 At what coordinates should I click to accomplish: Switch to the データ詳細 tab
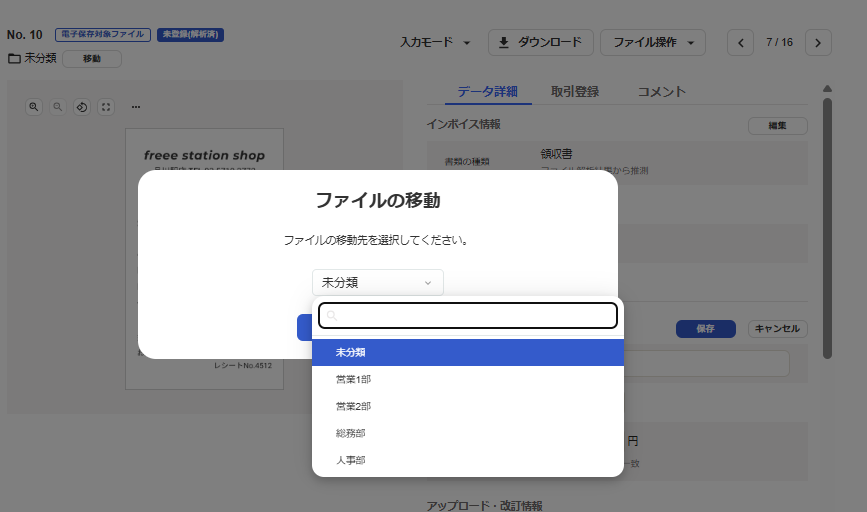click(x=488, y=91)
